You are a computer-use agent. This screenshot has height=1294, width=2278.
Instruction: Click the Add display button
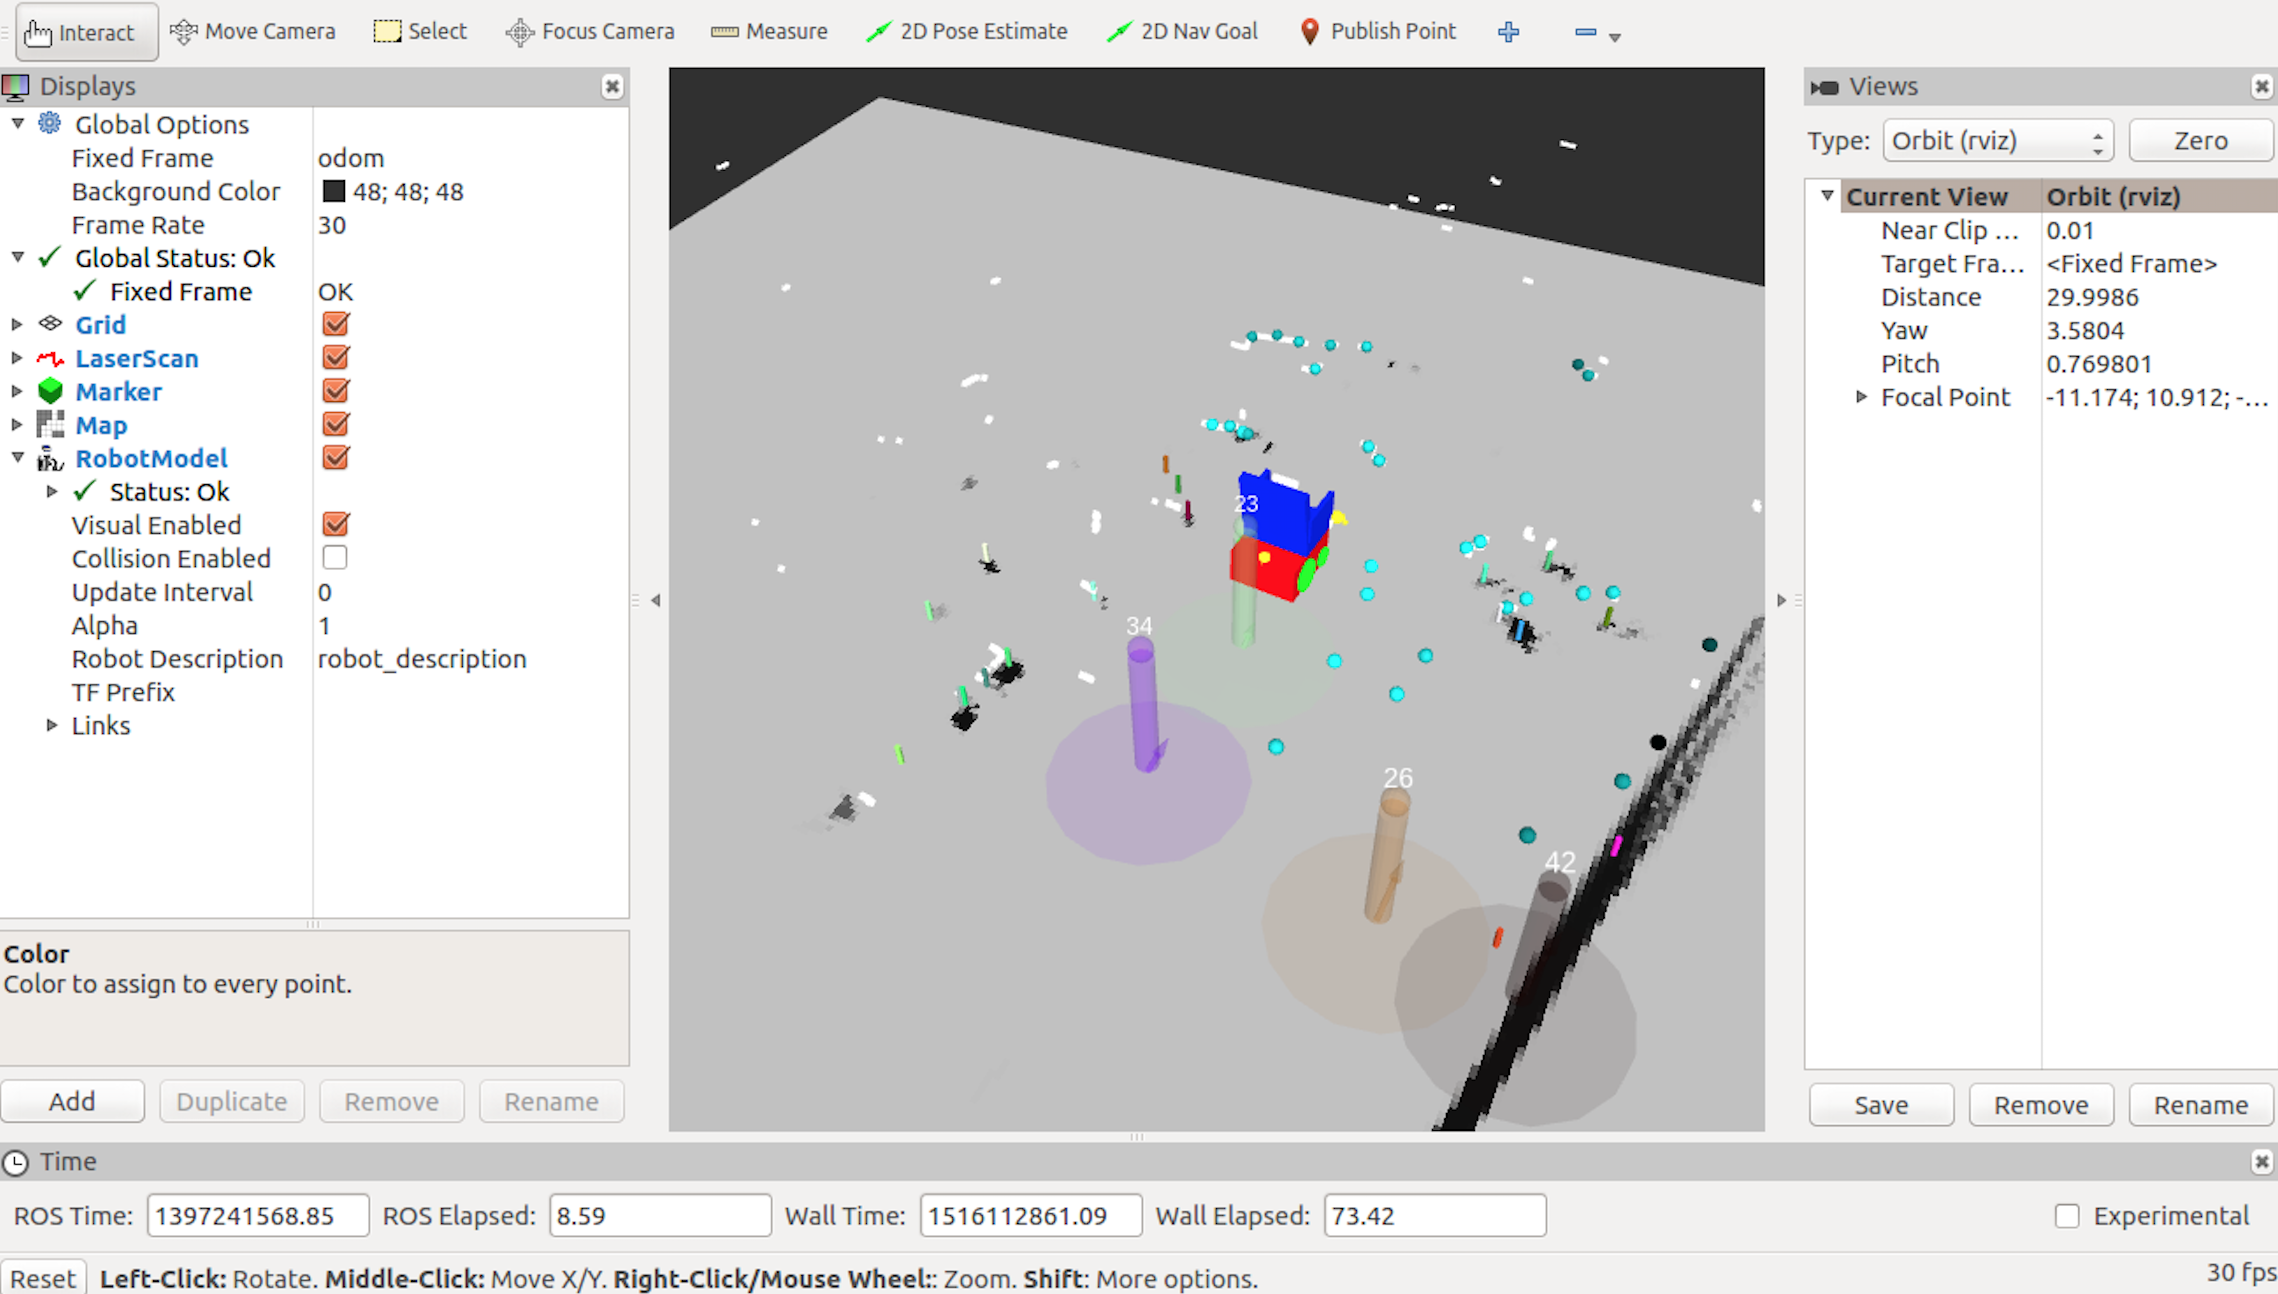click(x=72, y=1101)
